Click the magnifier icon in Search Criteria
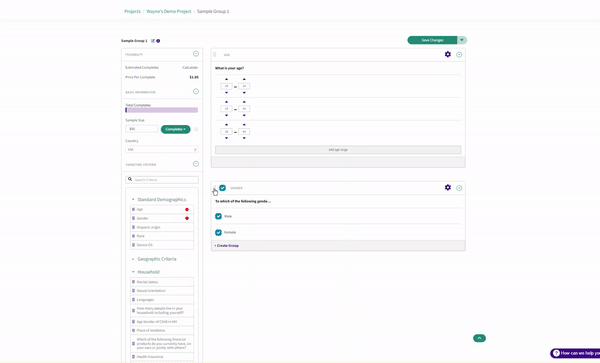Image resolution: width=600 pixels, height=363 pixels. [130, 179]
